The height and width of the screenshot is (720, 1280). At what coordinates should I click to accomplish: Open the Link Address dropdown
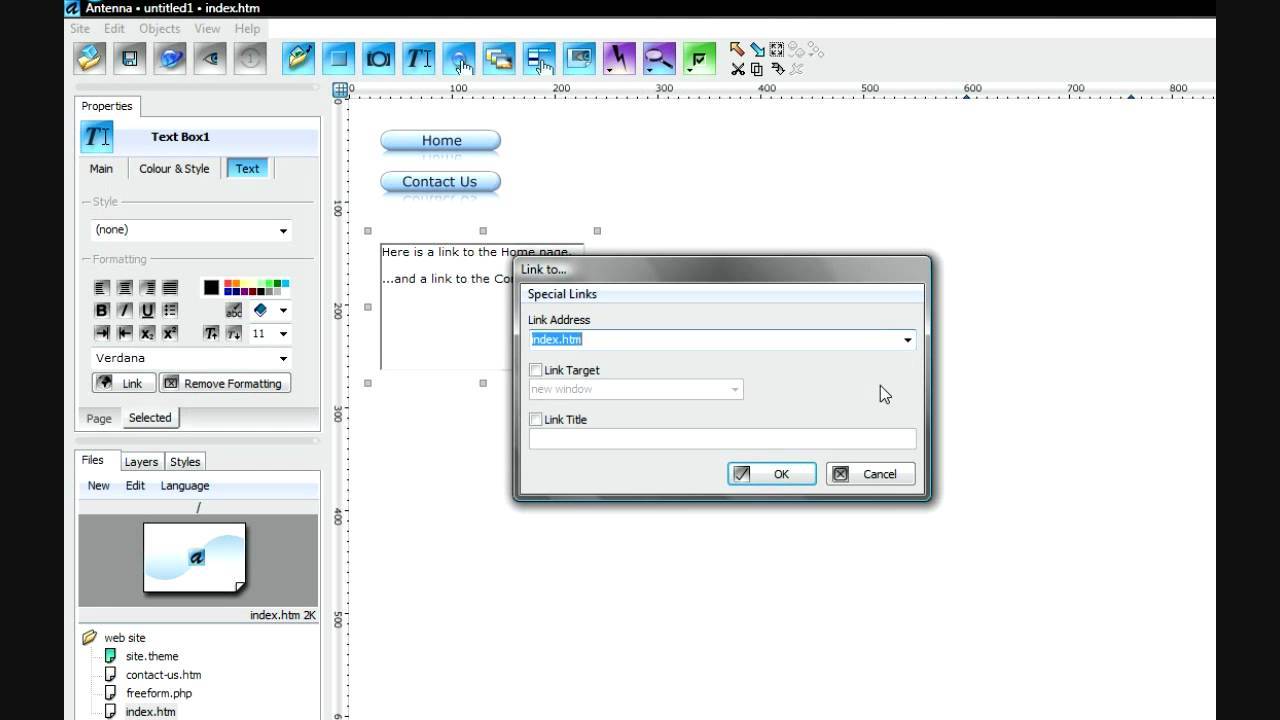pos(907,340)
